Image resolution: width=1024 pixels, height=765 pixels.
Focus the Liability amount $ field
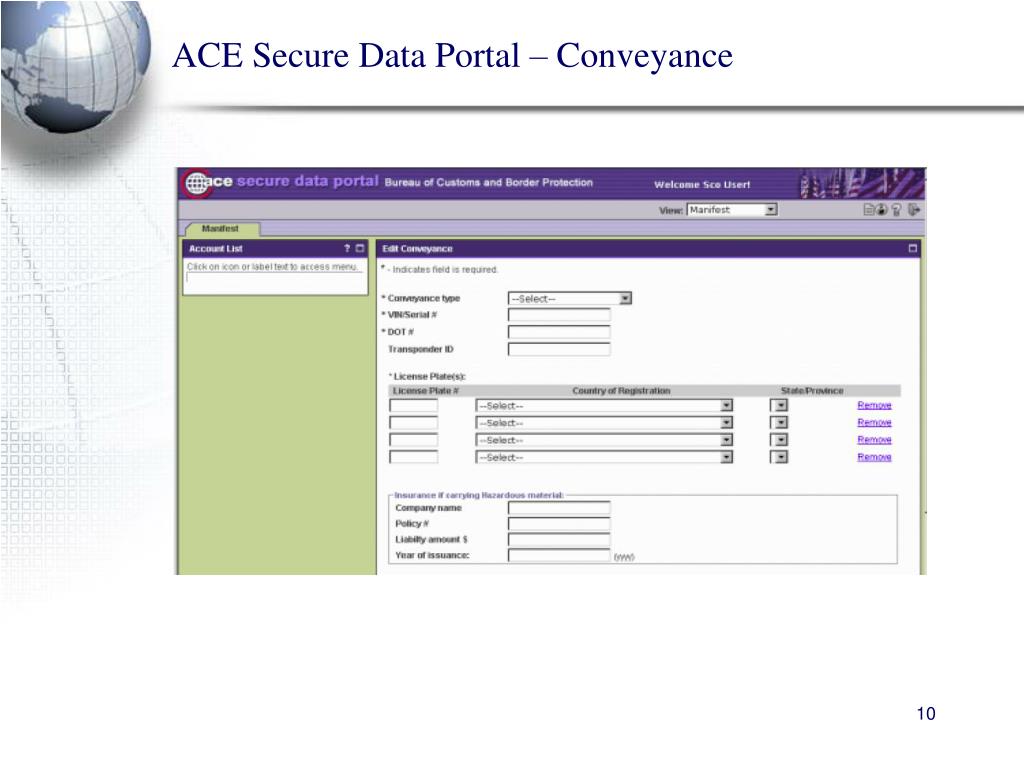[x=559, y=540]
